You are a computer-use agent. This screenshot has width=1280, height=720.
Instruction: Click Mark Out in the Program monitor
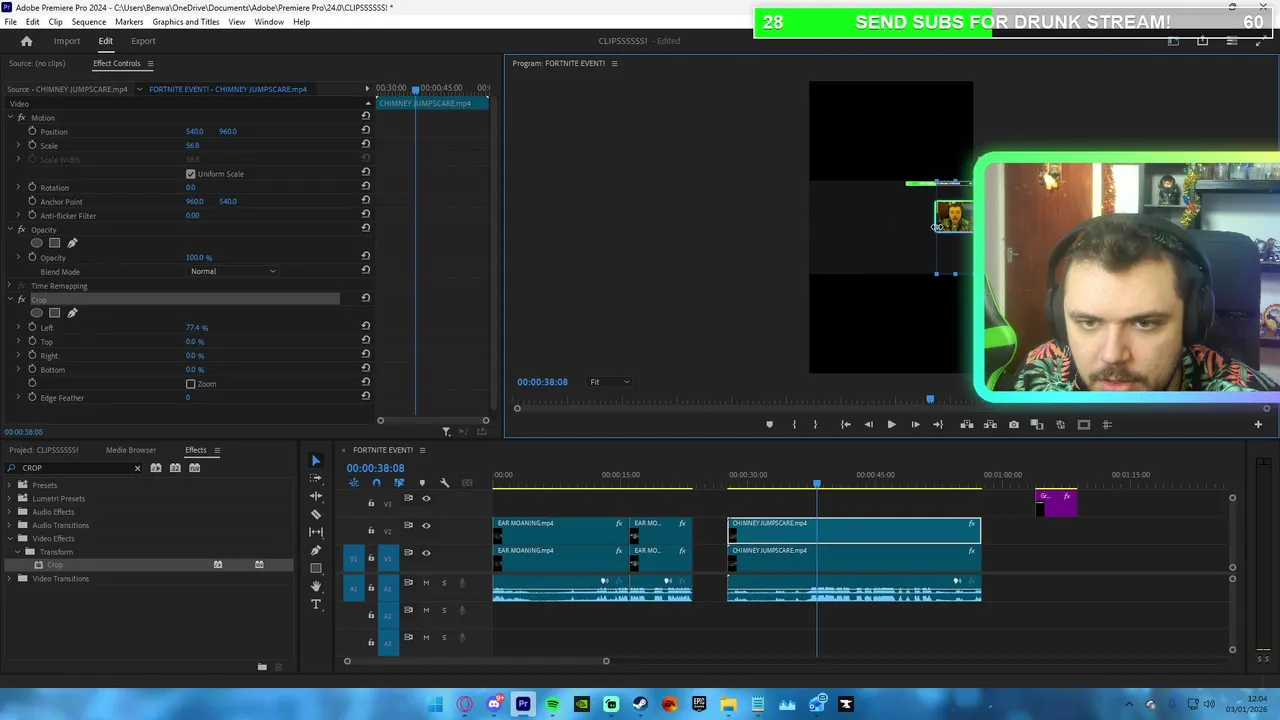point(816,425)
